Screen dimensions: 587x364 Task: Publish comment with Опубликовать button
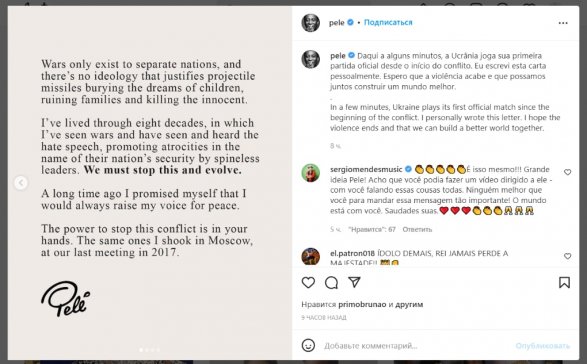(542, 346)
